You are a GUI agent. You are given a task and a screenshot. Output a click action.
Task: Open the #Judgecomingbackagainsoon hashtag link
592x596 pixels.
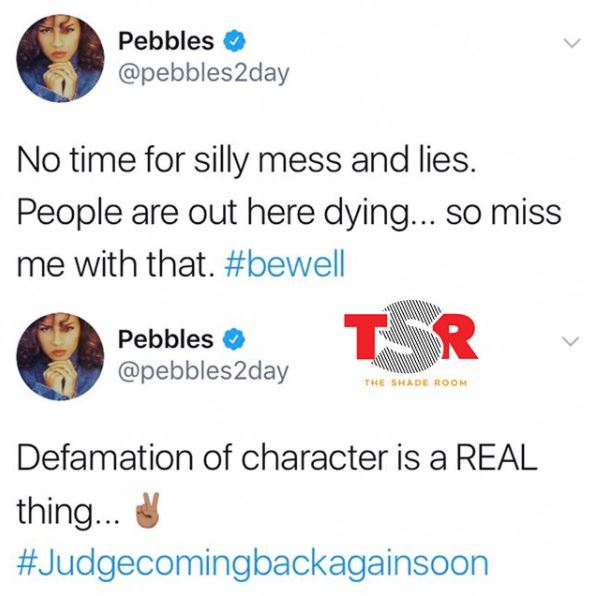[252, 563]
